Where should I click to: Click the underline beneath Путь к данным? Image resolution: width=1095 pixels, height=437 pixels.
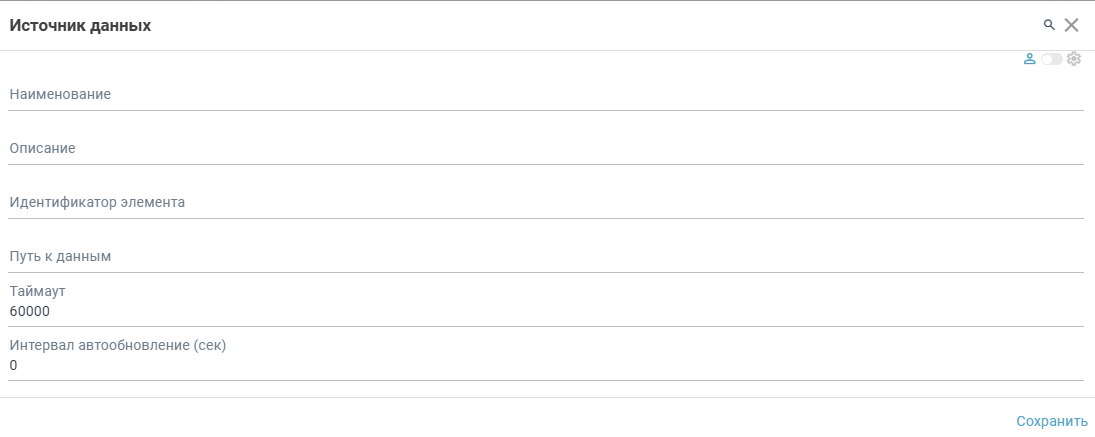pyautogui.click(x=546, y=272)
